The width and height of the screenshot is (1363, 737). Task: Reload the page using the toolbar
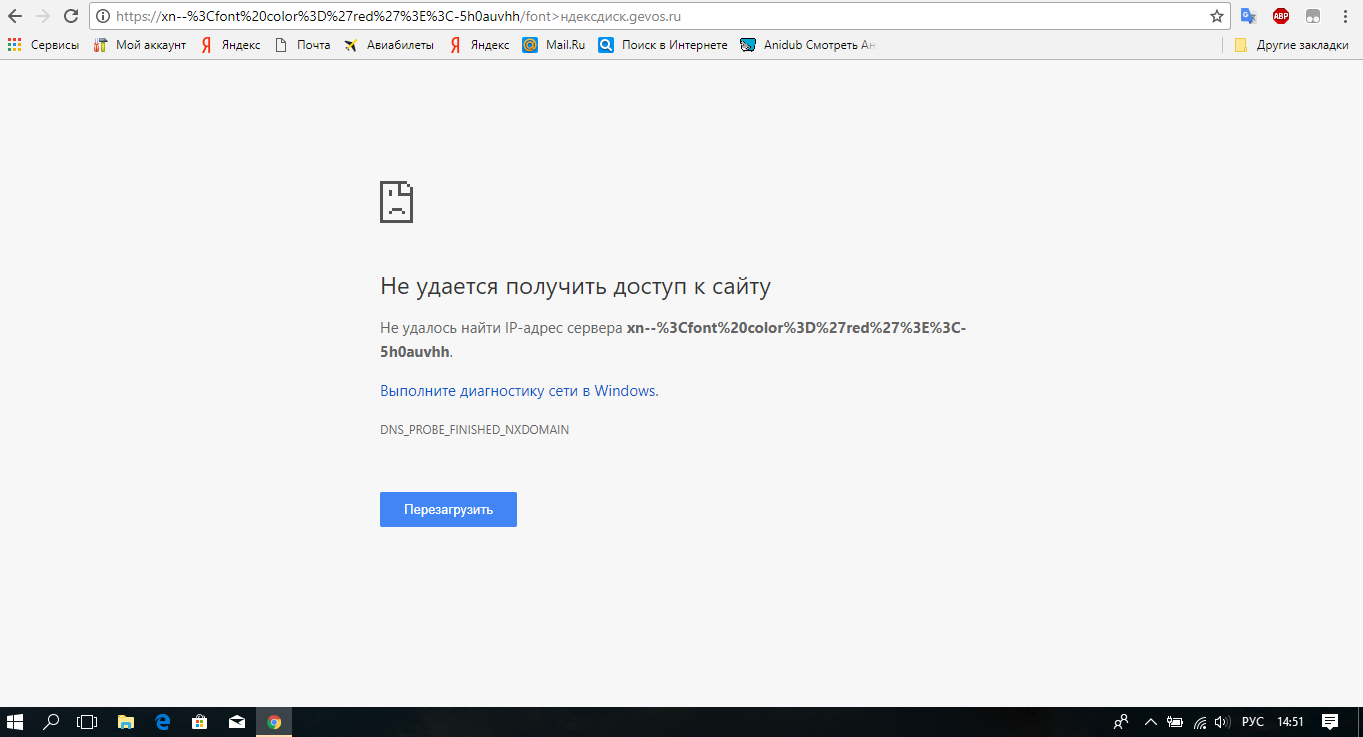coord(70,16)
